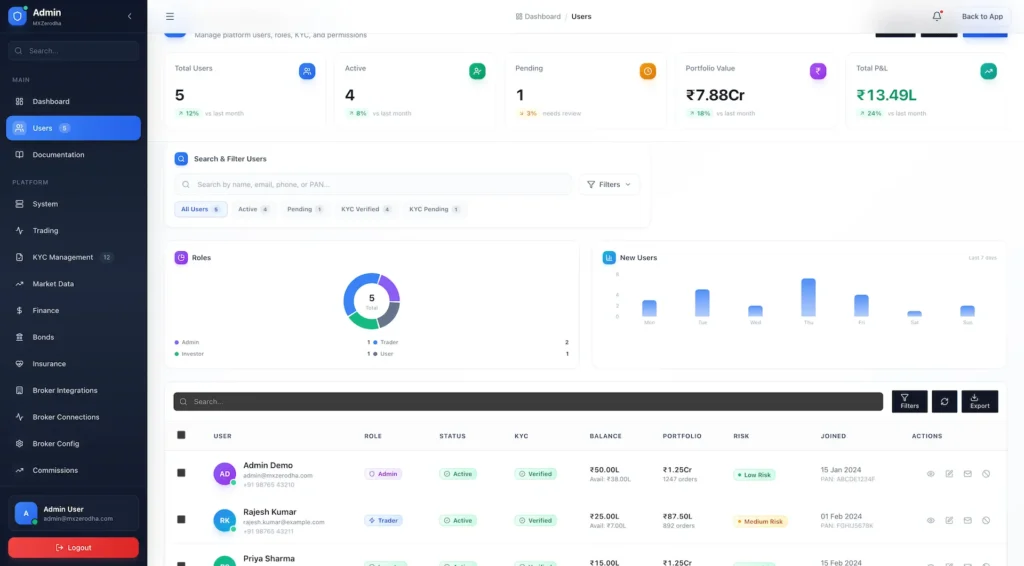Select the KYC Pending tab
Viewport: 1024px width, 566px height.
[x=434, y=210]
